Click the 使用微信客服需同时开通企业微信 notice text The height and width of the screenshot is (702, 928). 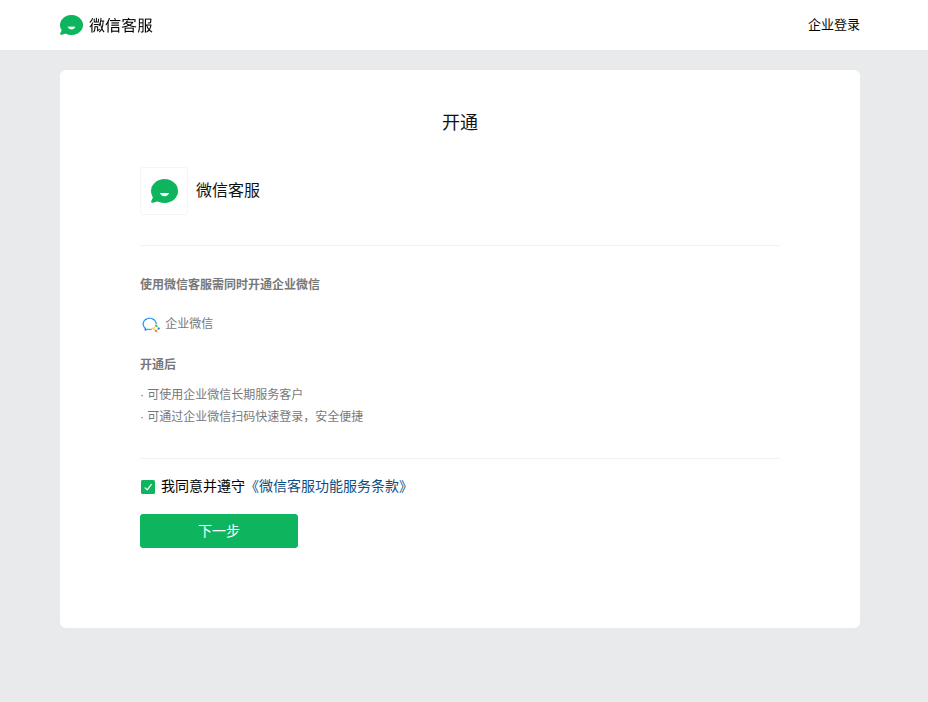coord(230,285)
